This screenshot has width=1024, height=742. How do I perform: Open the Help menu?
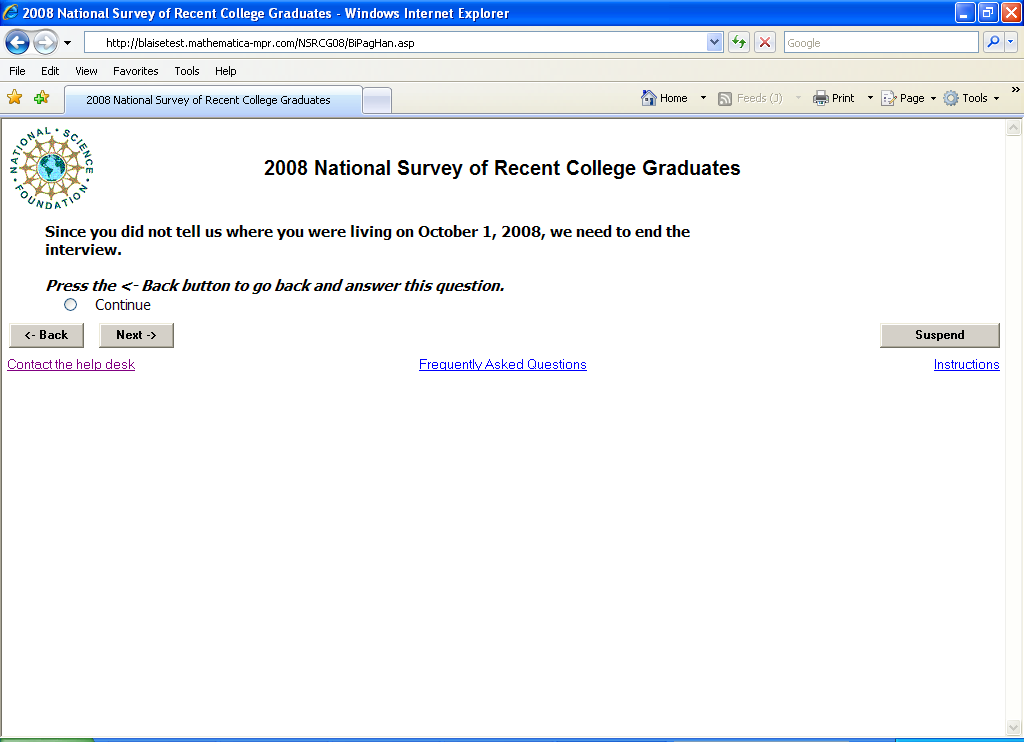tap(225, 71)
